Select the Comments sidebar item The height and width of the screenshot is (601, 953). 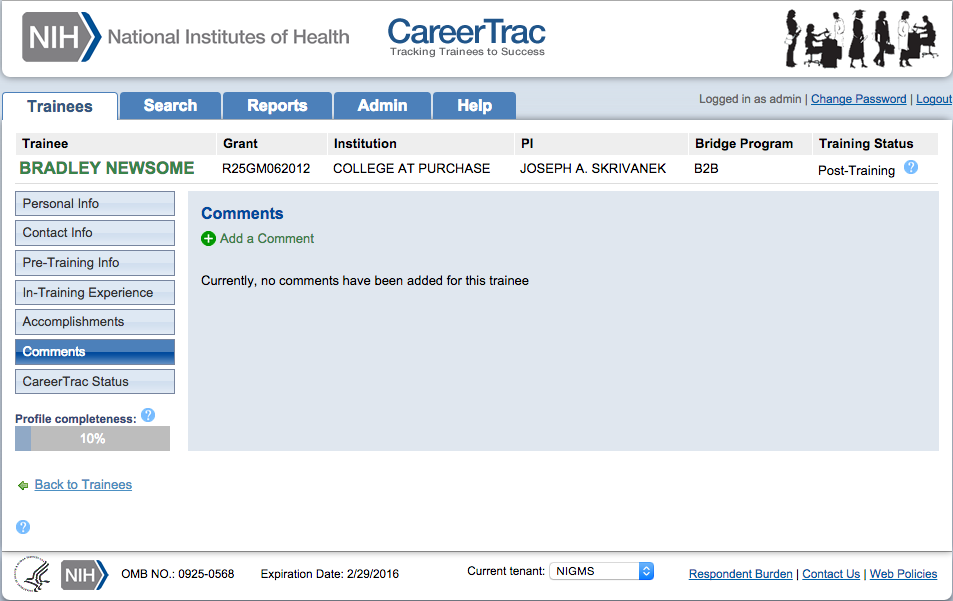[x=95, y=352]
